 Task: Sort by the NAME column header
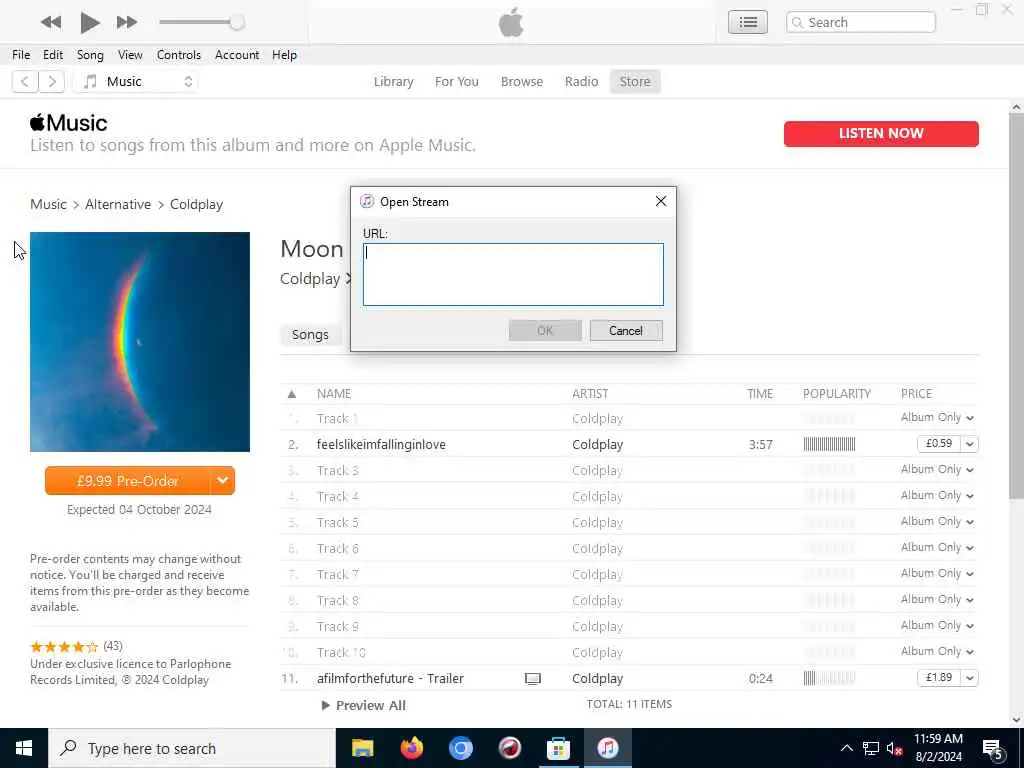pyautogui.click(x=334, y=394)
